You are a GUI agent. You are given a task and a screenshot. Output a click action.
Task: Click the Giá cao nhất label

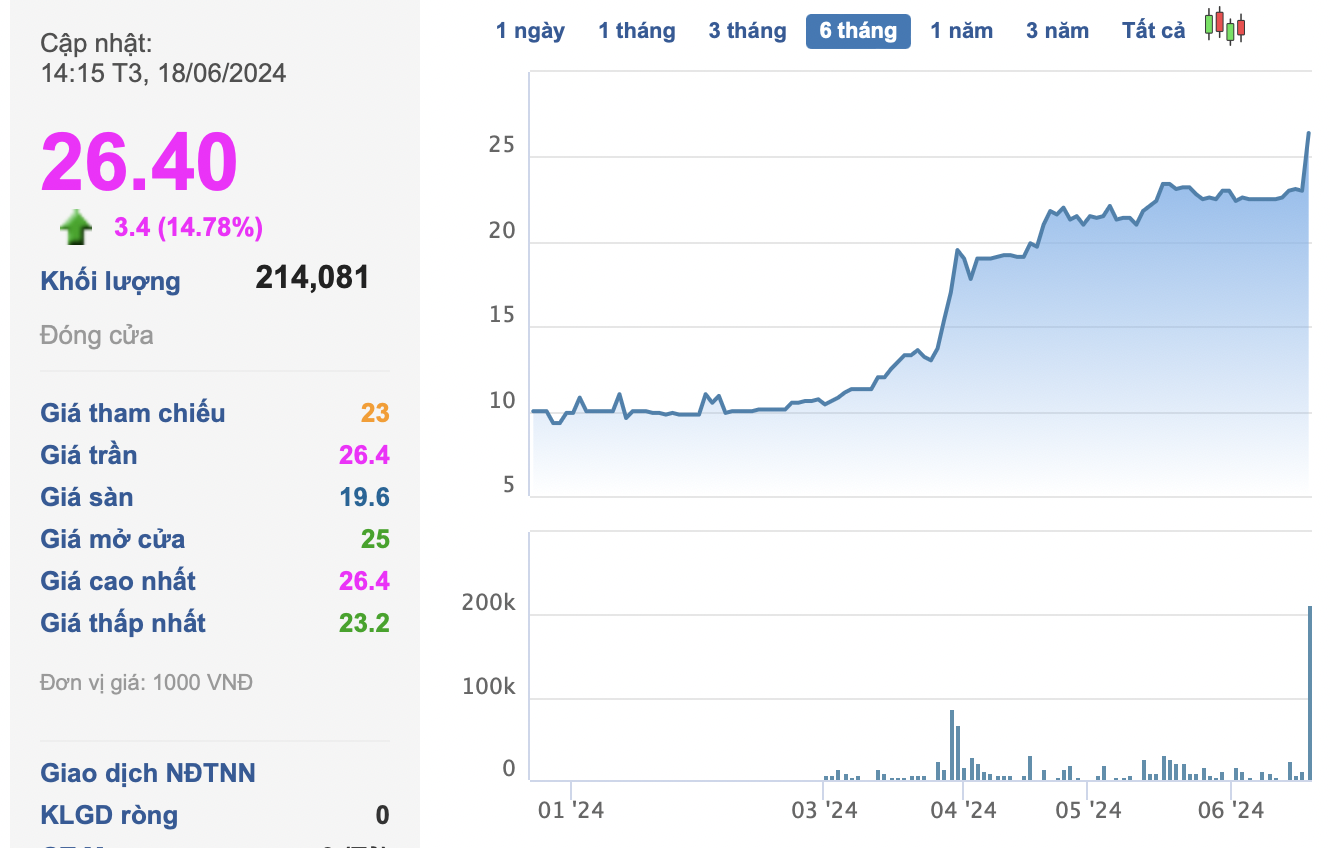pyautogui.click(x=118, y=581)
